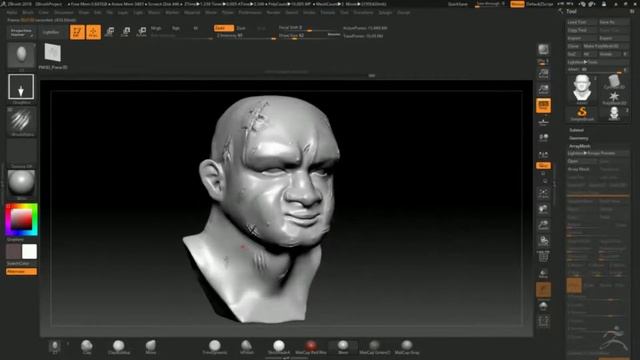Select the ClayBuildup brush at bottom
This screenshot has height=360, width=640.
click(x=119, y=347)
